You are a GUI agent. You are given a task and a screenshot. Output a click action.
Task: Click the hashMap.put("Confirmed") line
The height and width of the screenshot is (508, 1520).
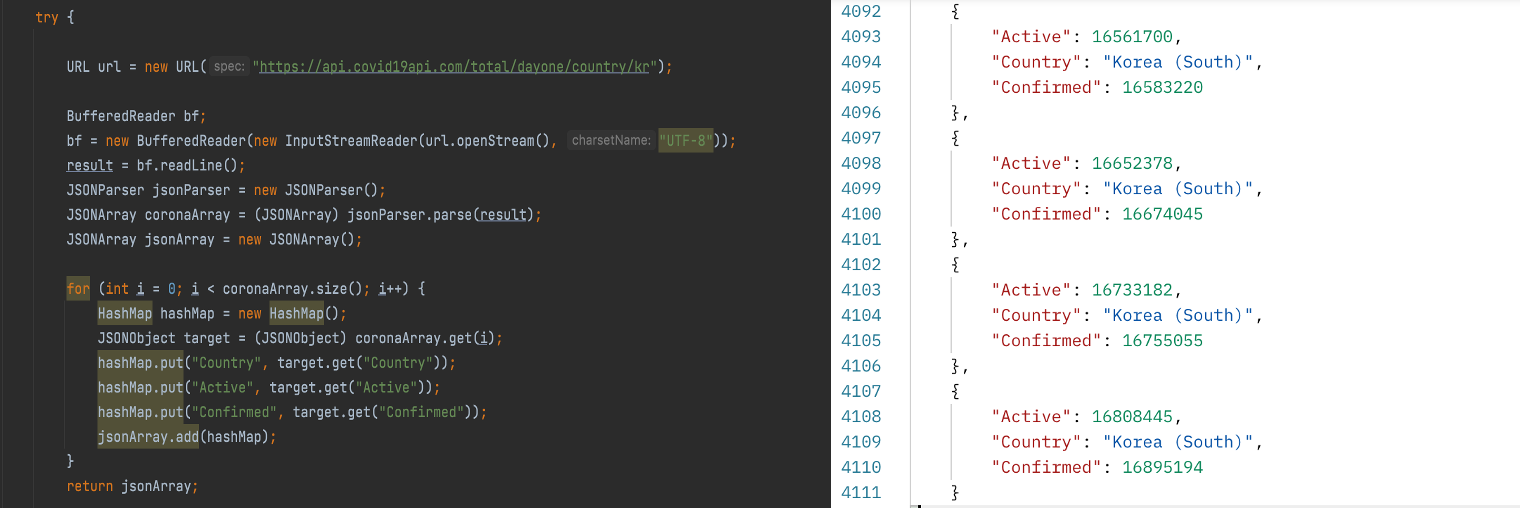click(292, 412)
